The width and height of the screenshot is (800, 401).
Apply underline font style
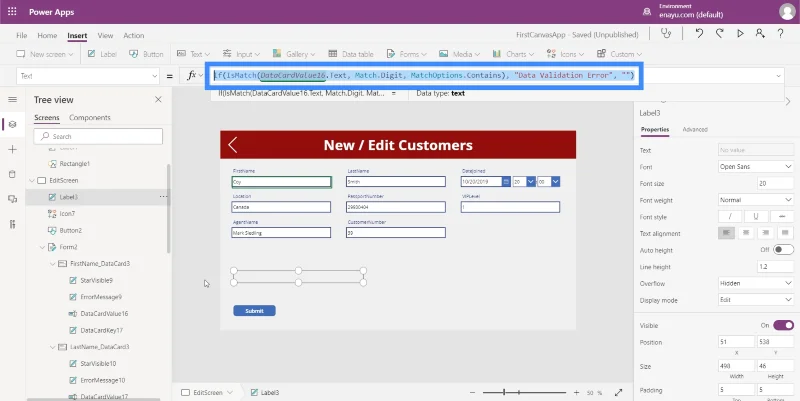pos(756,216)
